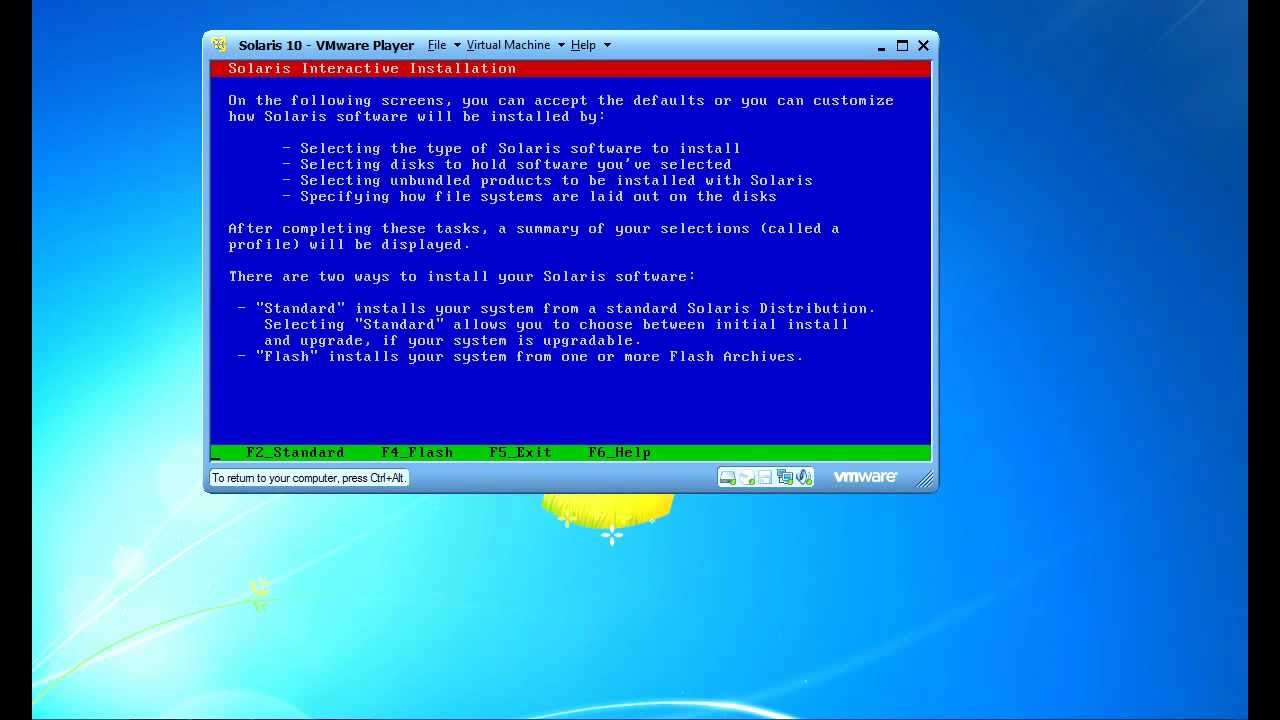The width and height of the screenshot is (1280, 720).
Task: Click the "Selecting disks to hold software" line
Action: click(507, 164)
